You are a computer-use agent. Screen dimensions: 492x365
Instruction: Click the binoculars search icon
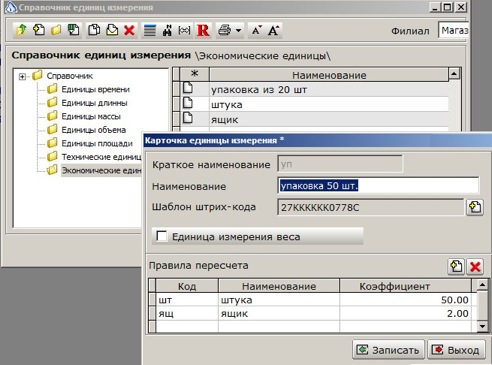[x=167, y=30]
